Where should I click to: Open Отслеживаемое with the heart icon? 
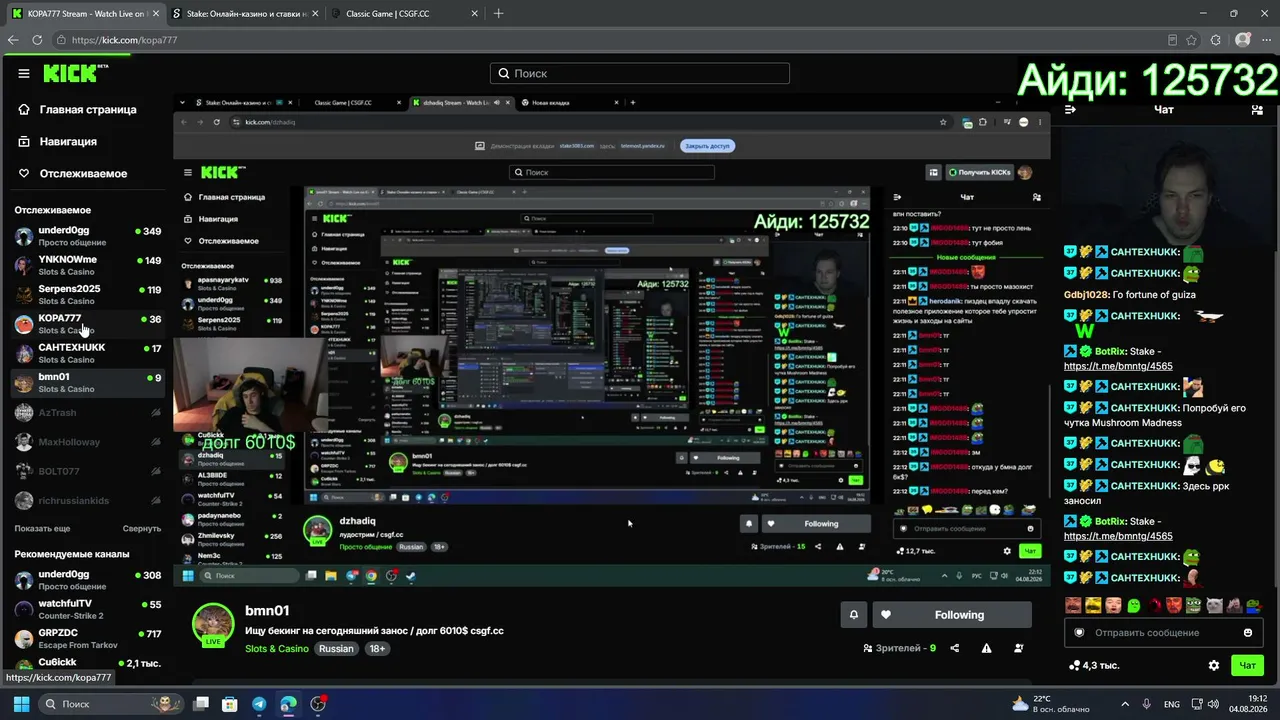(73, 173)
